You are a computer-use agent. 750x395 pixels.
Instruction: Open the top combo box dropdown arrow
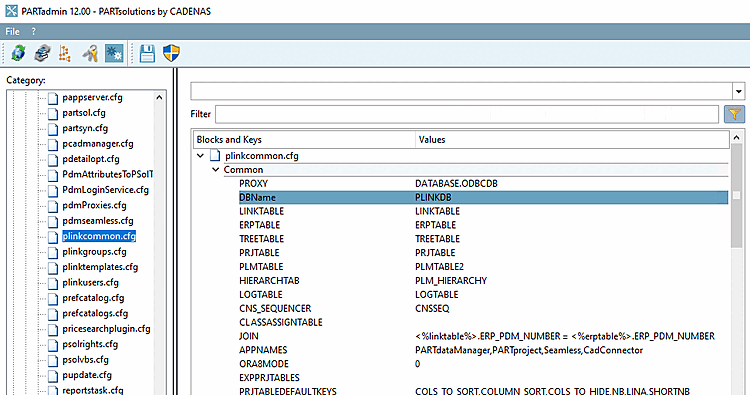pos(739,91)
